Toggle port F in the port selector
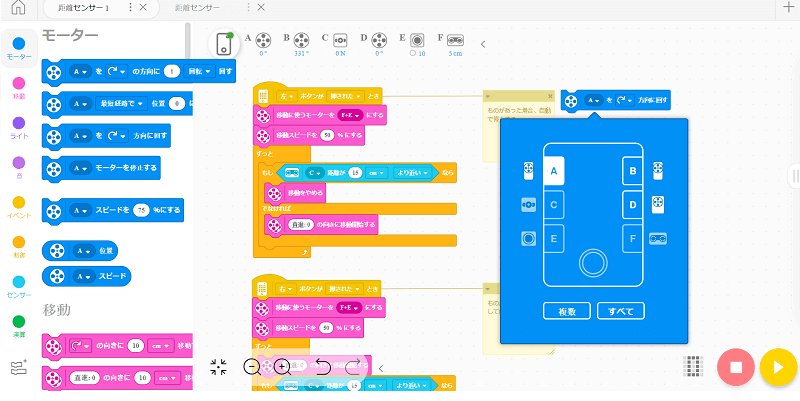This screenshot has height=401, width=800. [x=633, y=238]
